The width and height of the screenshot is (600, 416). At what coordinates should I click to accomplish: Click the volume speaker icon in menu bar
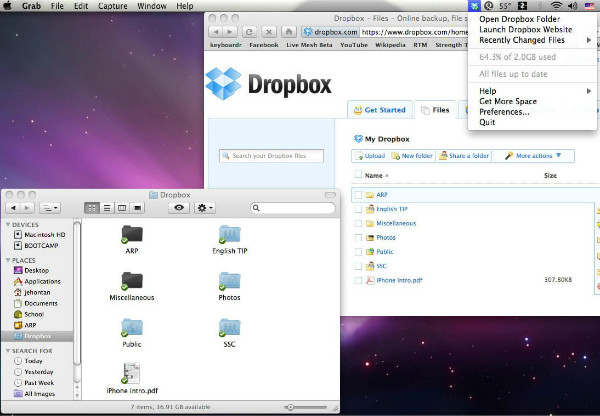[x=572, y=6]
